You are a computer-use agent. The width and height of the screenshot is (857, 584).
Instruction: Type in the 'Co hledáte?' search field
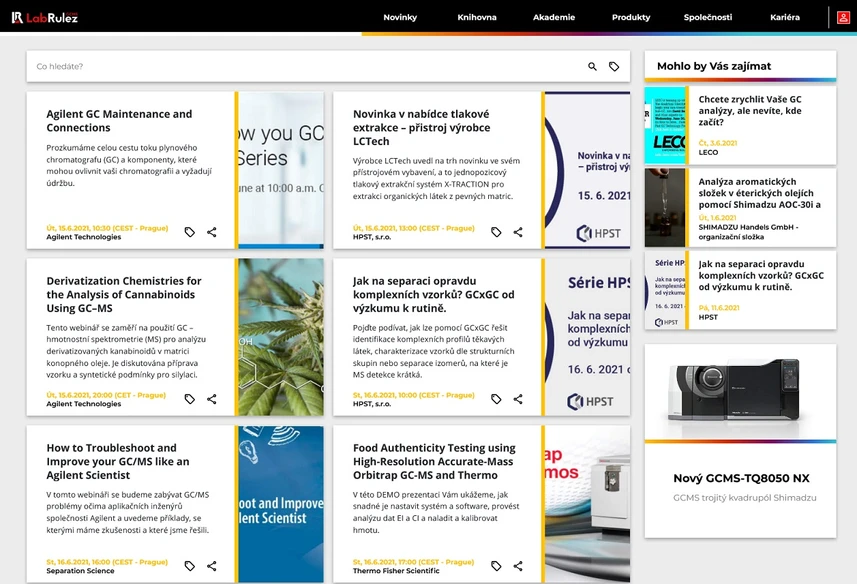300,67
